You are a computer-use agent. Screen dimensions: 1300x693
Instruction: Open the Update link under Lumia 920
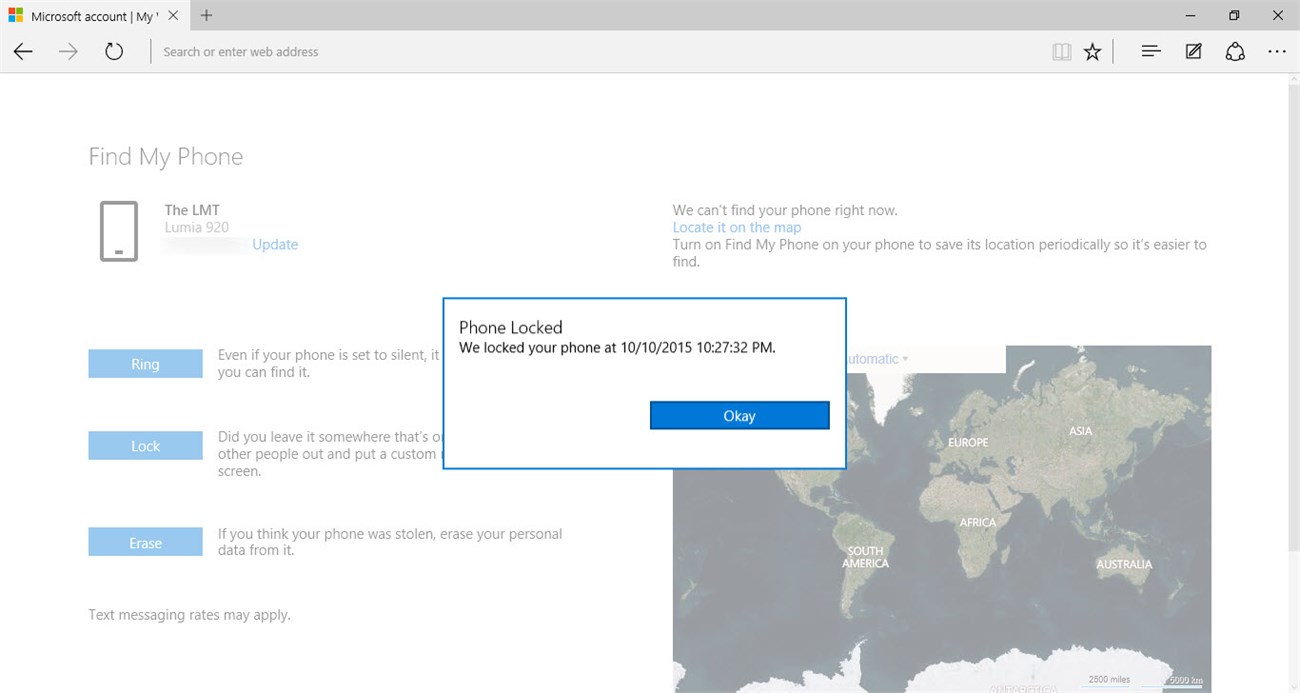pyautogui.click(x=275, y=244)
